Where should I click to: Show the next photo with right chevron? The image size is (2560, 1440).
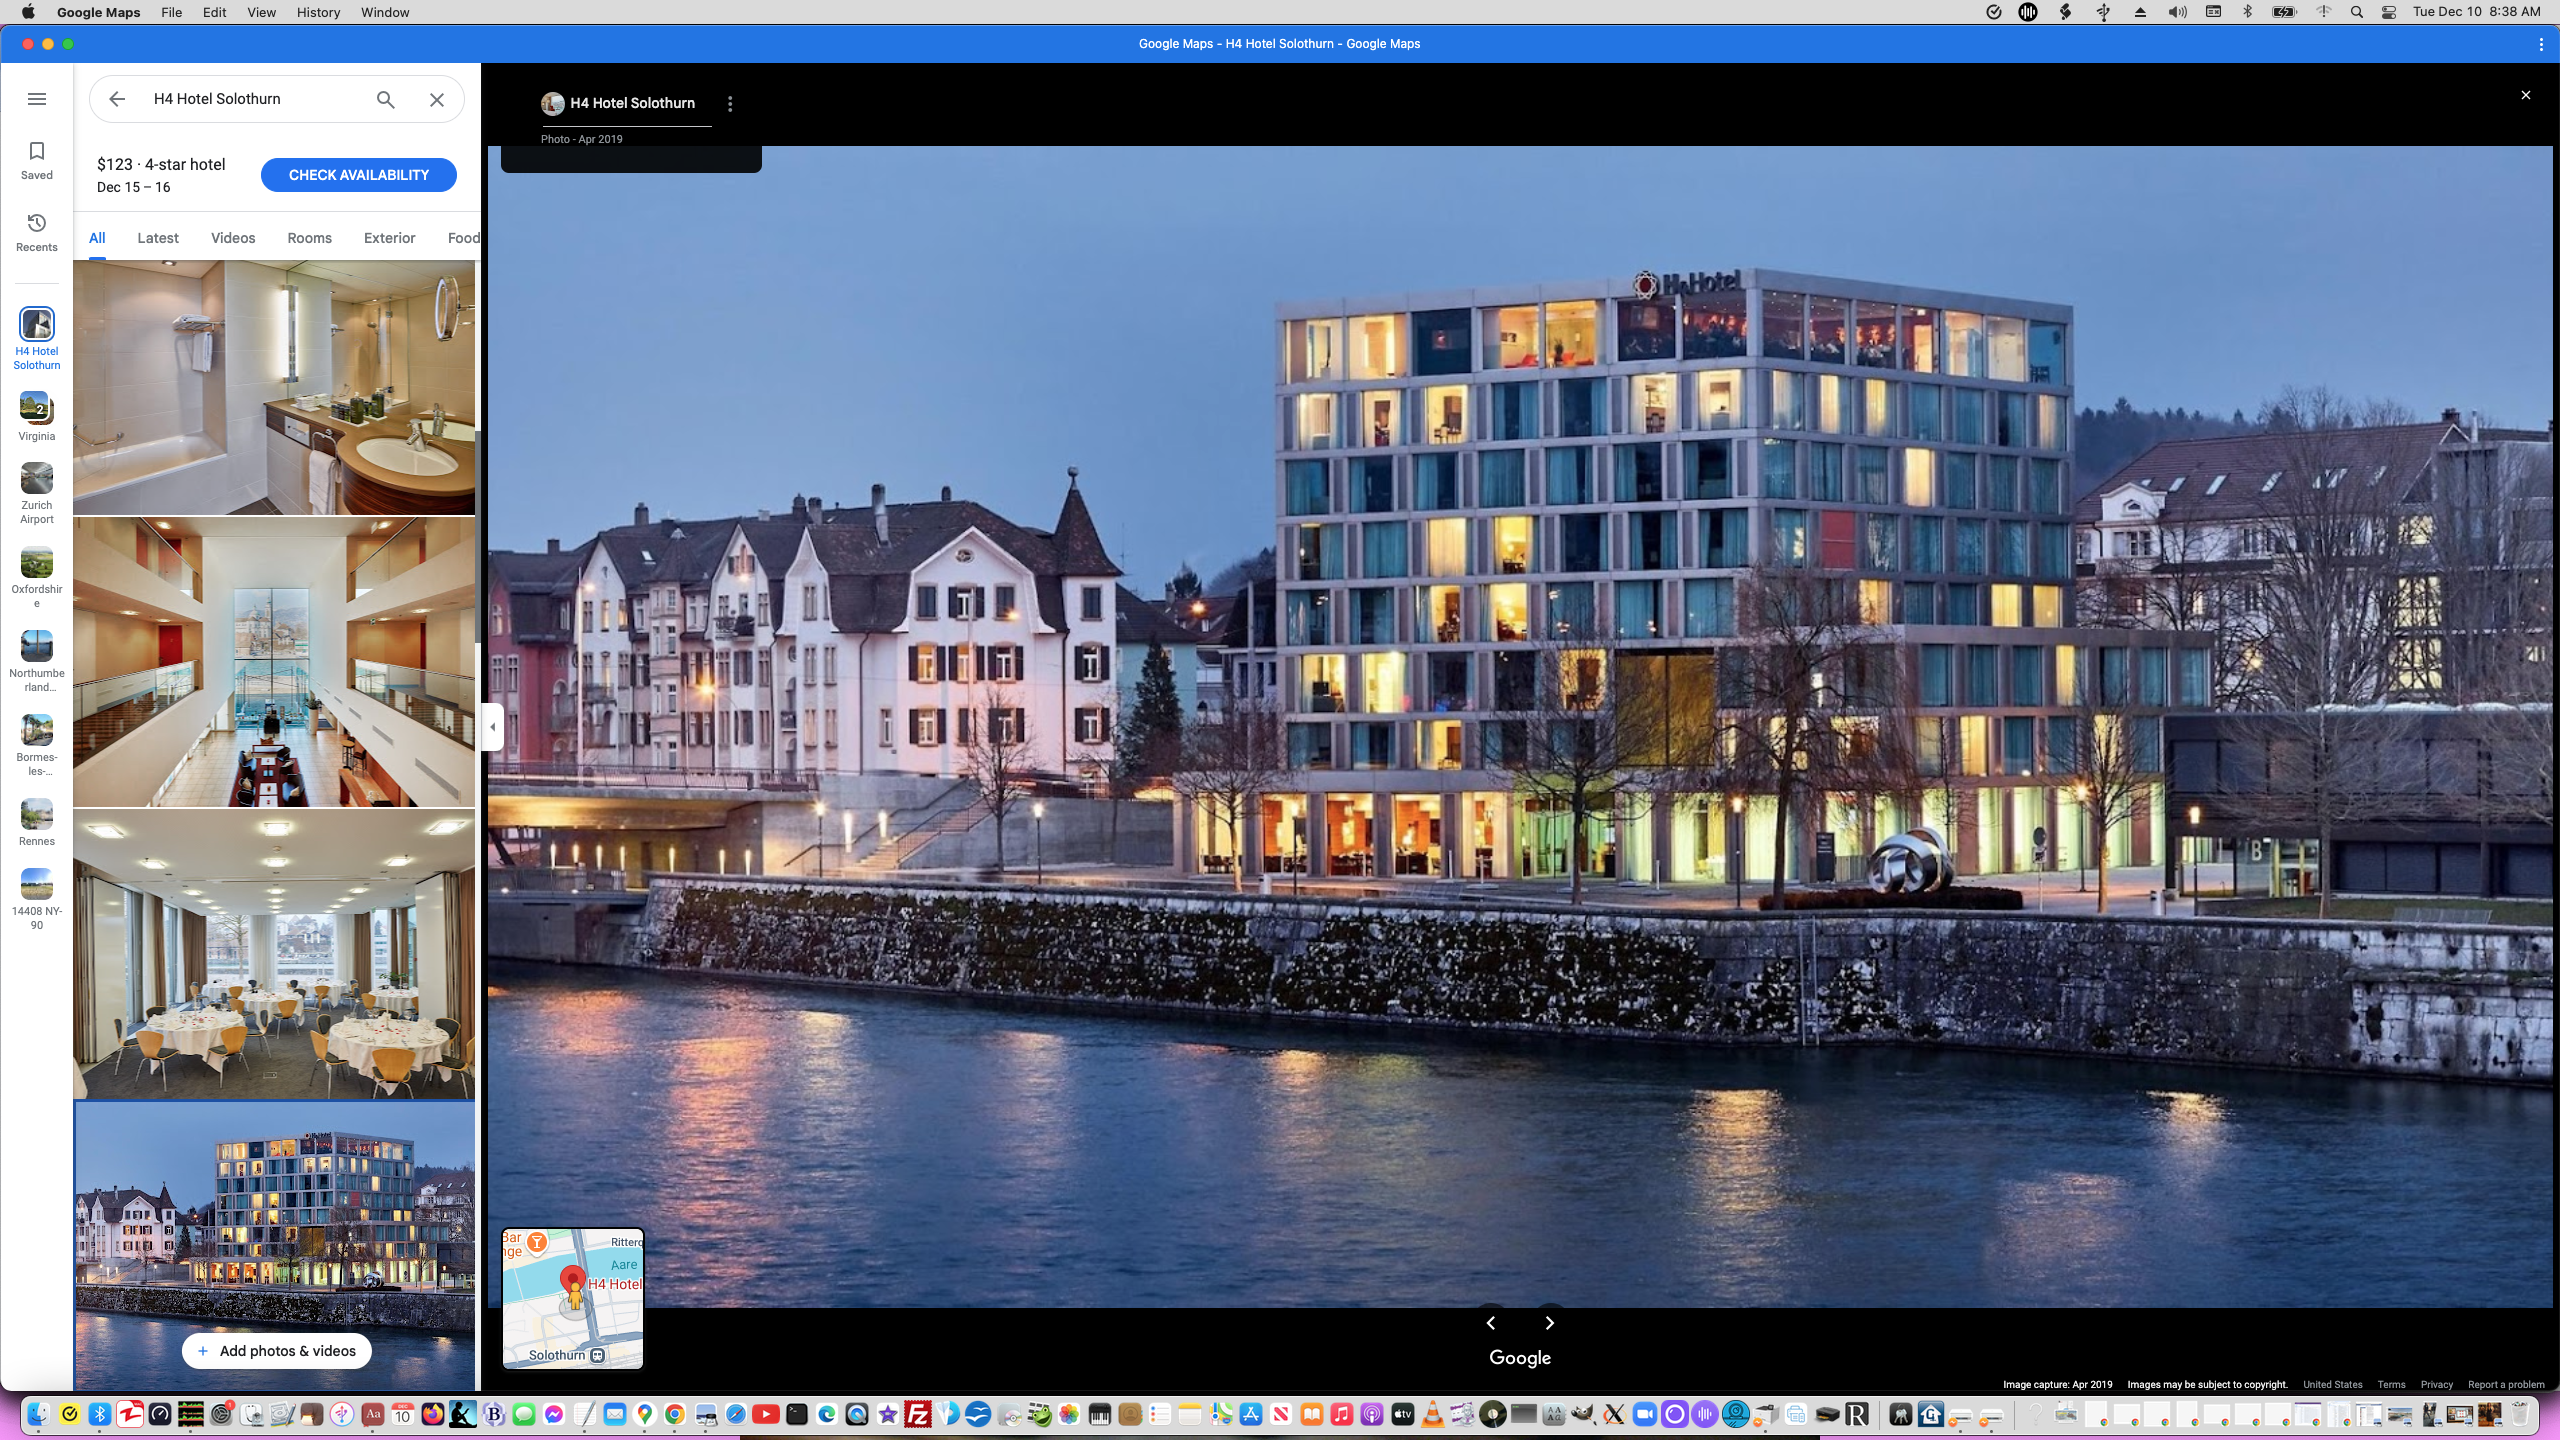coord(1549,1323)
